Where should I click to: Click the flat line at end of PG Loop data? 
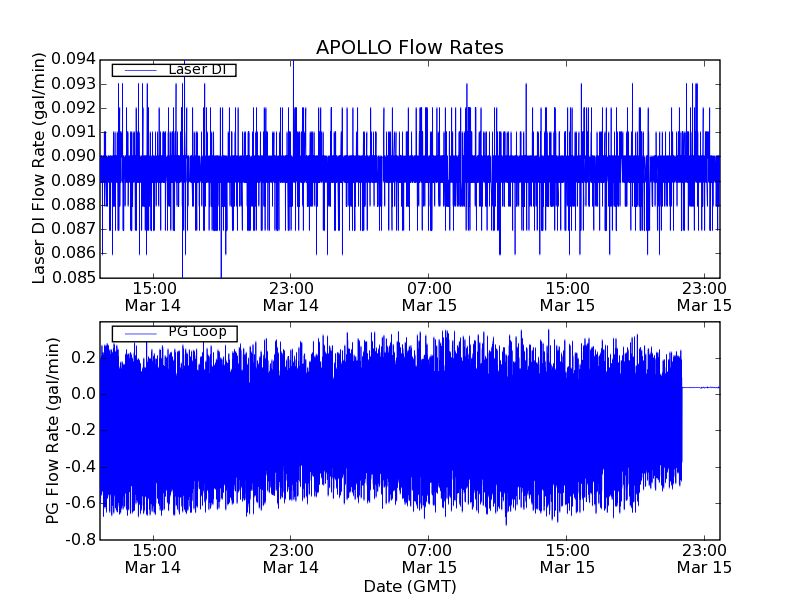pyautogui.click(x=701, y=387)
